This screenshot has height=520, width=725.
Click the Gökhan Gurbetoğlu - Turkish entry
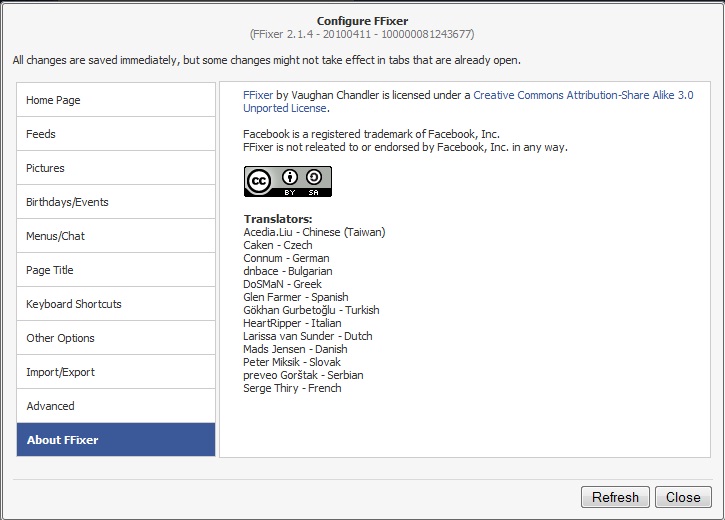point(312,310)
